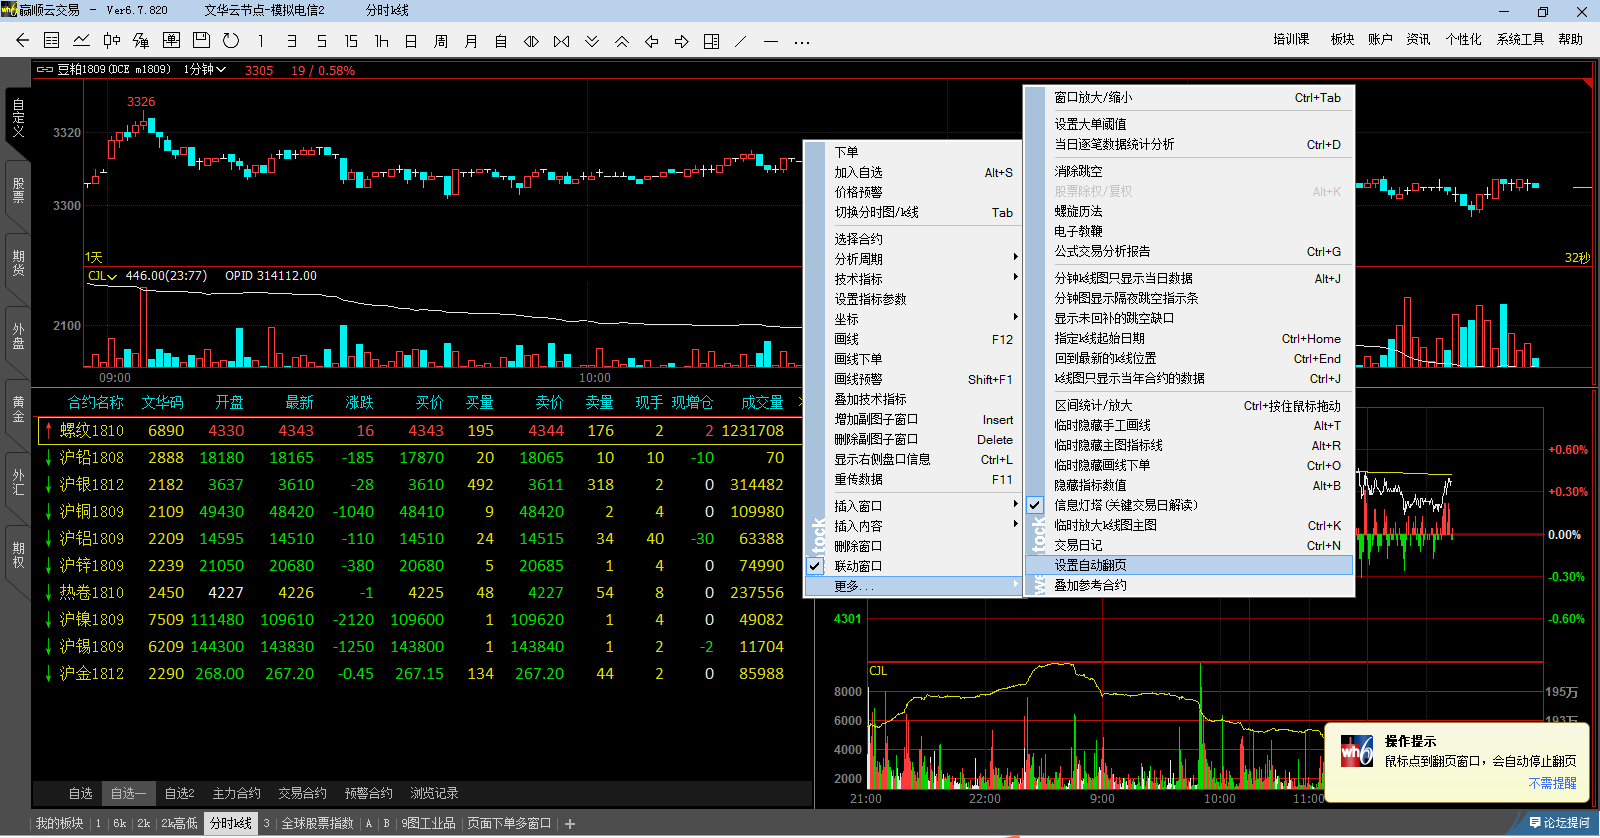Click the 论坛提问 button

[x=1559, y=823]
